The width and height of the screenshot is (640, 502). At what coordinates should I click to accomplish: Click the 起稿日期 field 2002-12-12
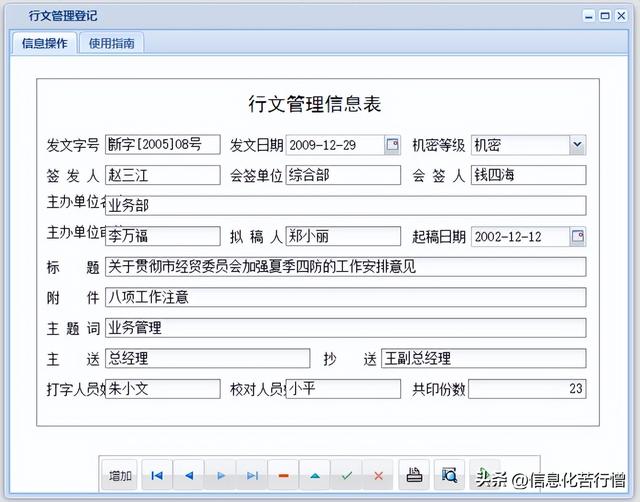tap(520, 237)
